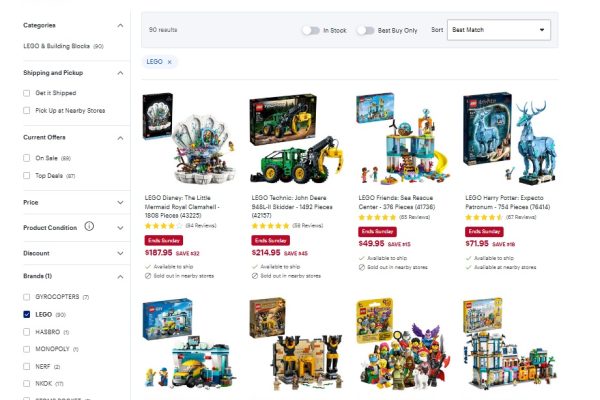Open the Product Condition info icon
Viewport: 600px width, 400px height.
pyautogui.click(x=89, y=226)
